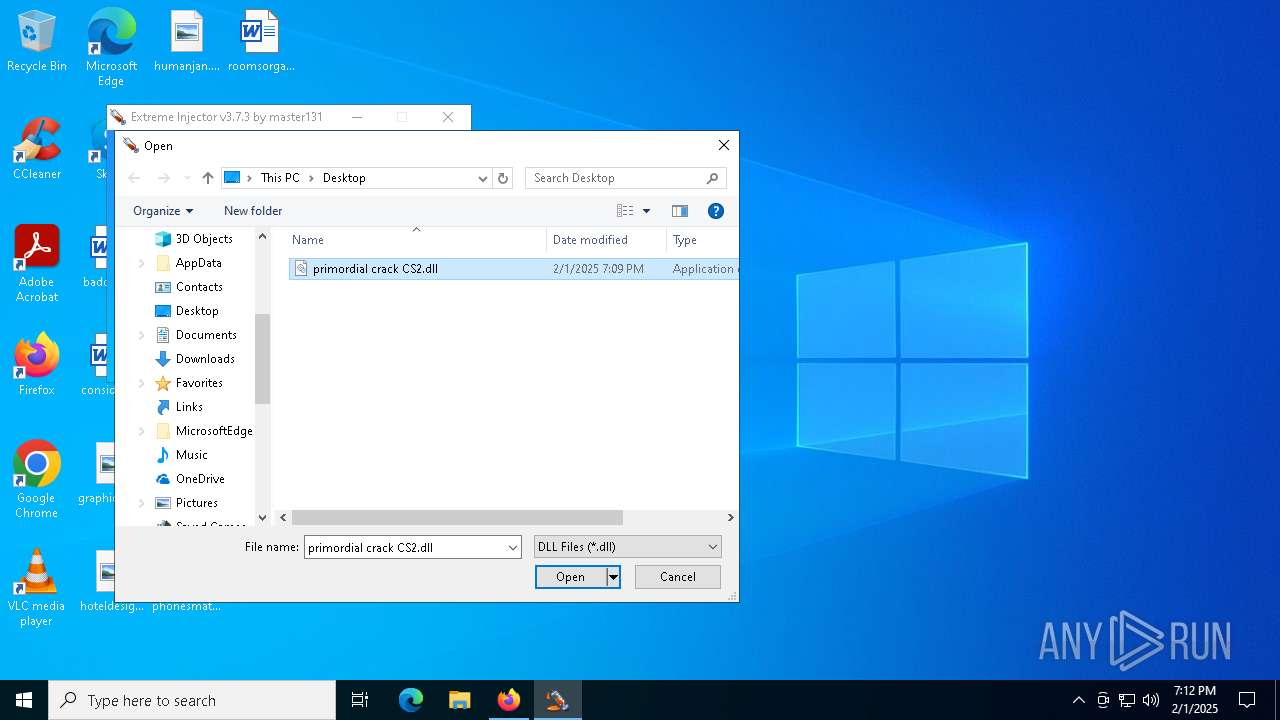This screenshot has height=720, width=1280.
Task: Open the dialog Help button
Action: point(716,211)
